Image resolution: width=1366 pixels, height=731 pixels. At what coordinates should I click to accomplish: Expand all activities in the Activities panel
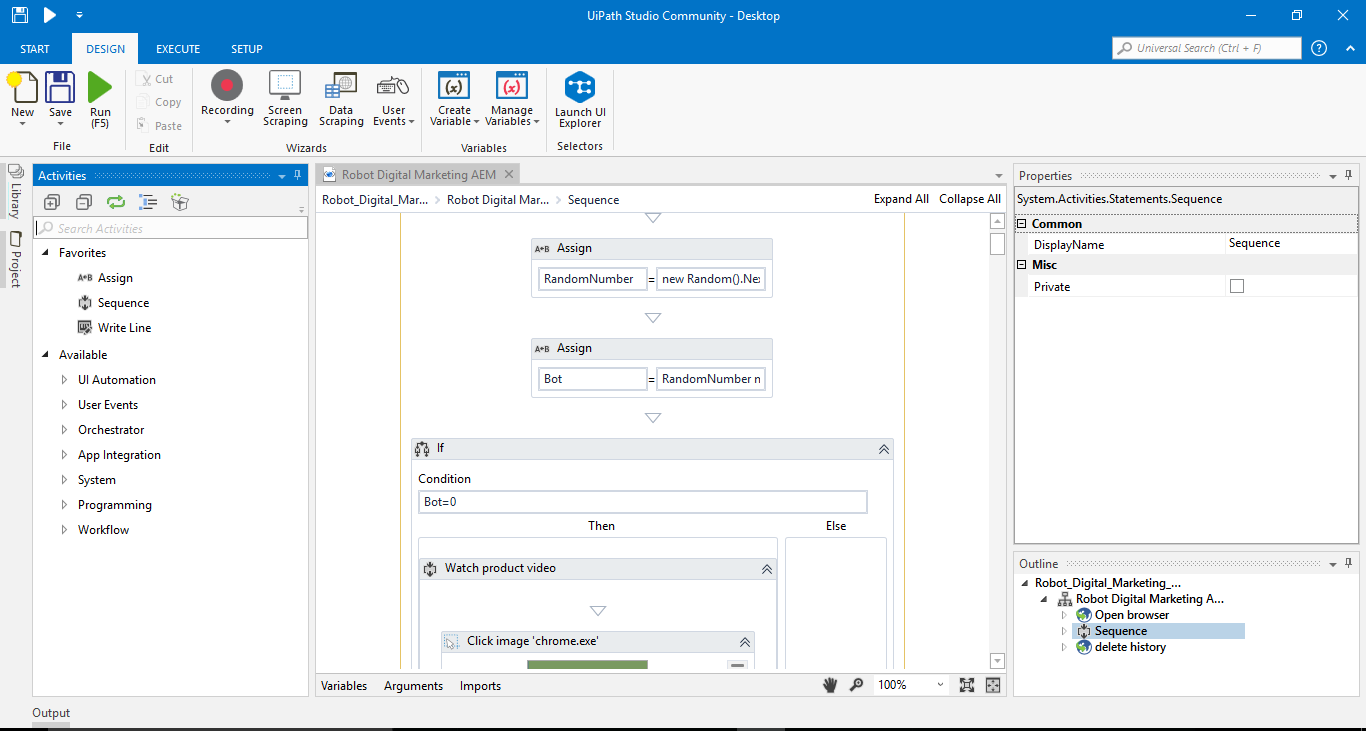click(x=52, y=202)
